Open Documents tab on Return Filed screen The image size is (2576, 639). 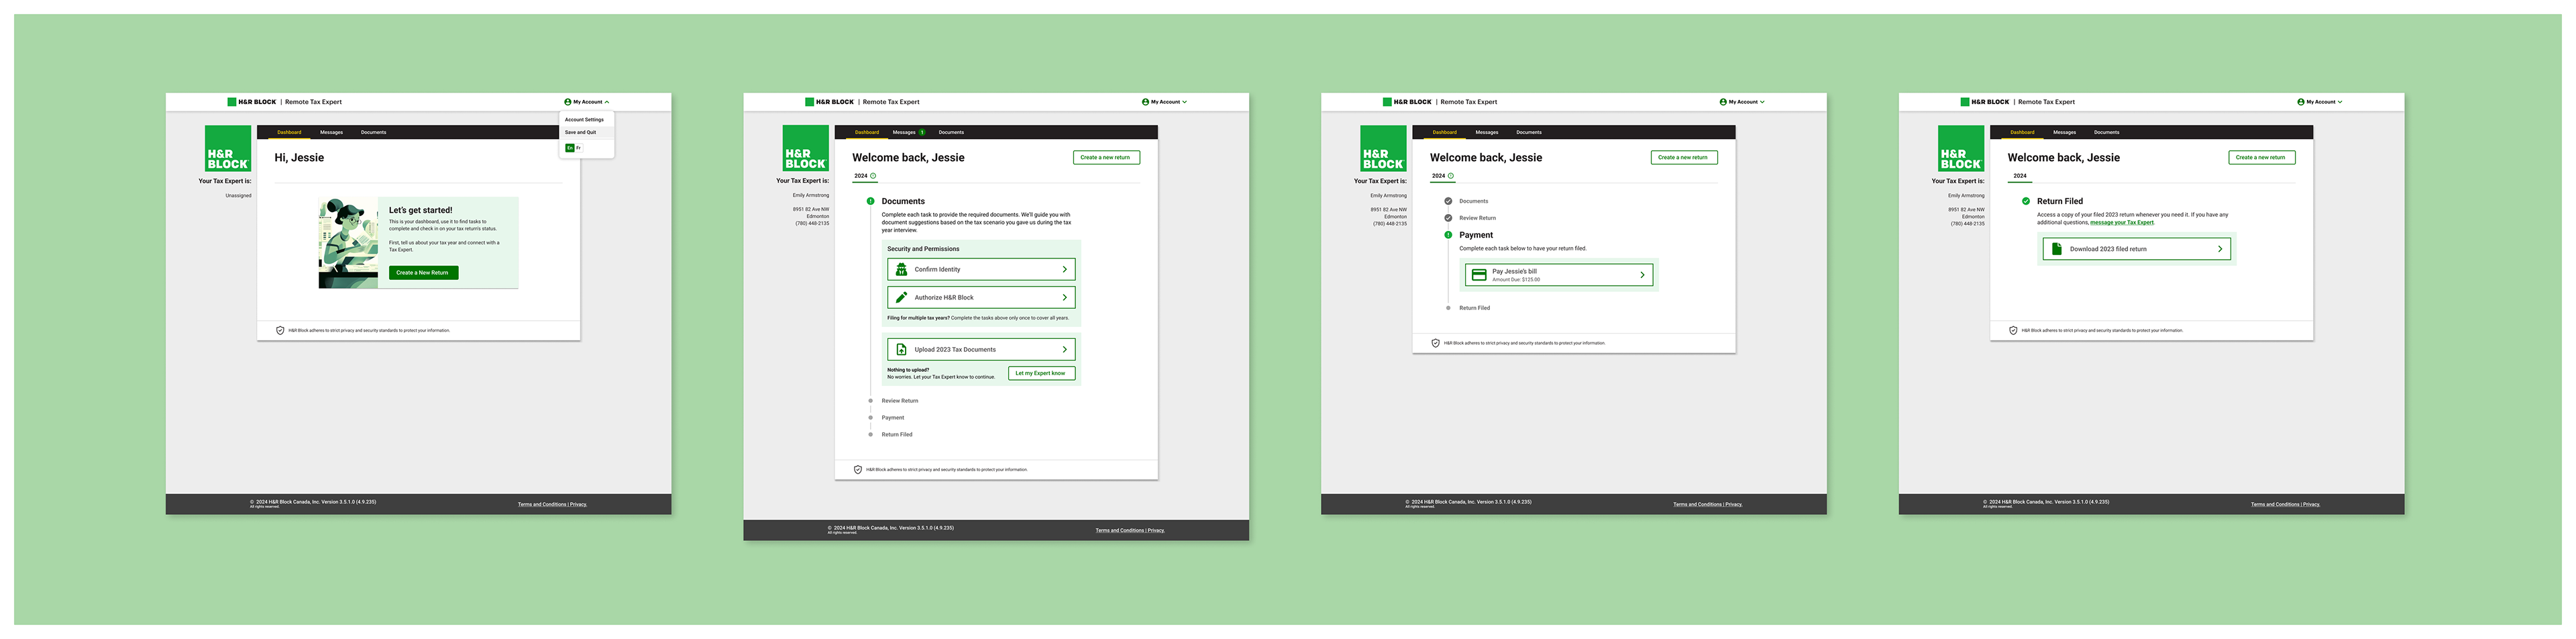coord(2107,132)
